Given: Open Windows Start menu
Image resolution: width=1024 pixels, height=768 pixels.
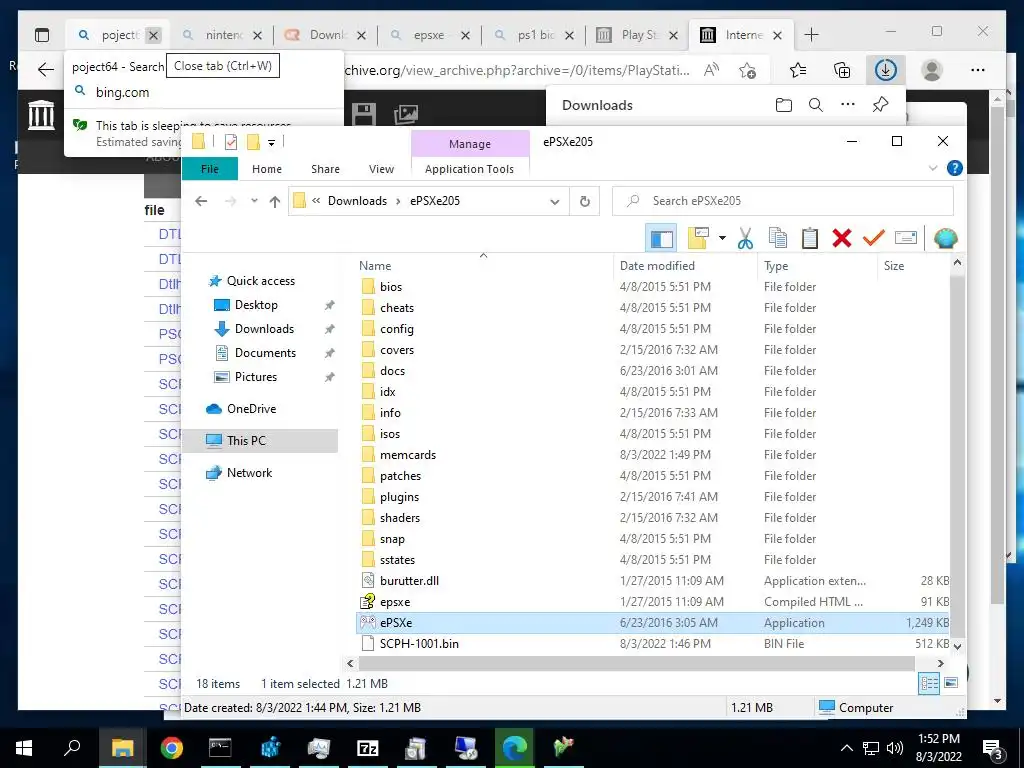Looking at the screenshot, I should coord(24,748).
